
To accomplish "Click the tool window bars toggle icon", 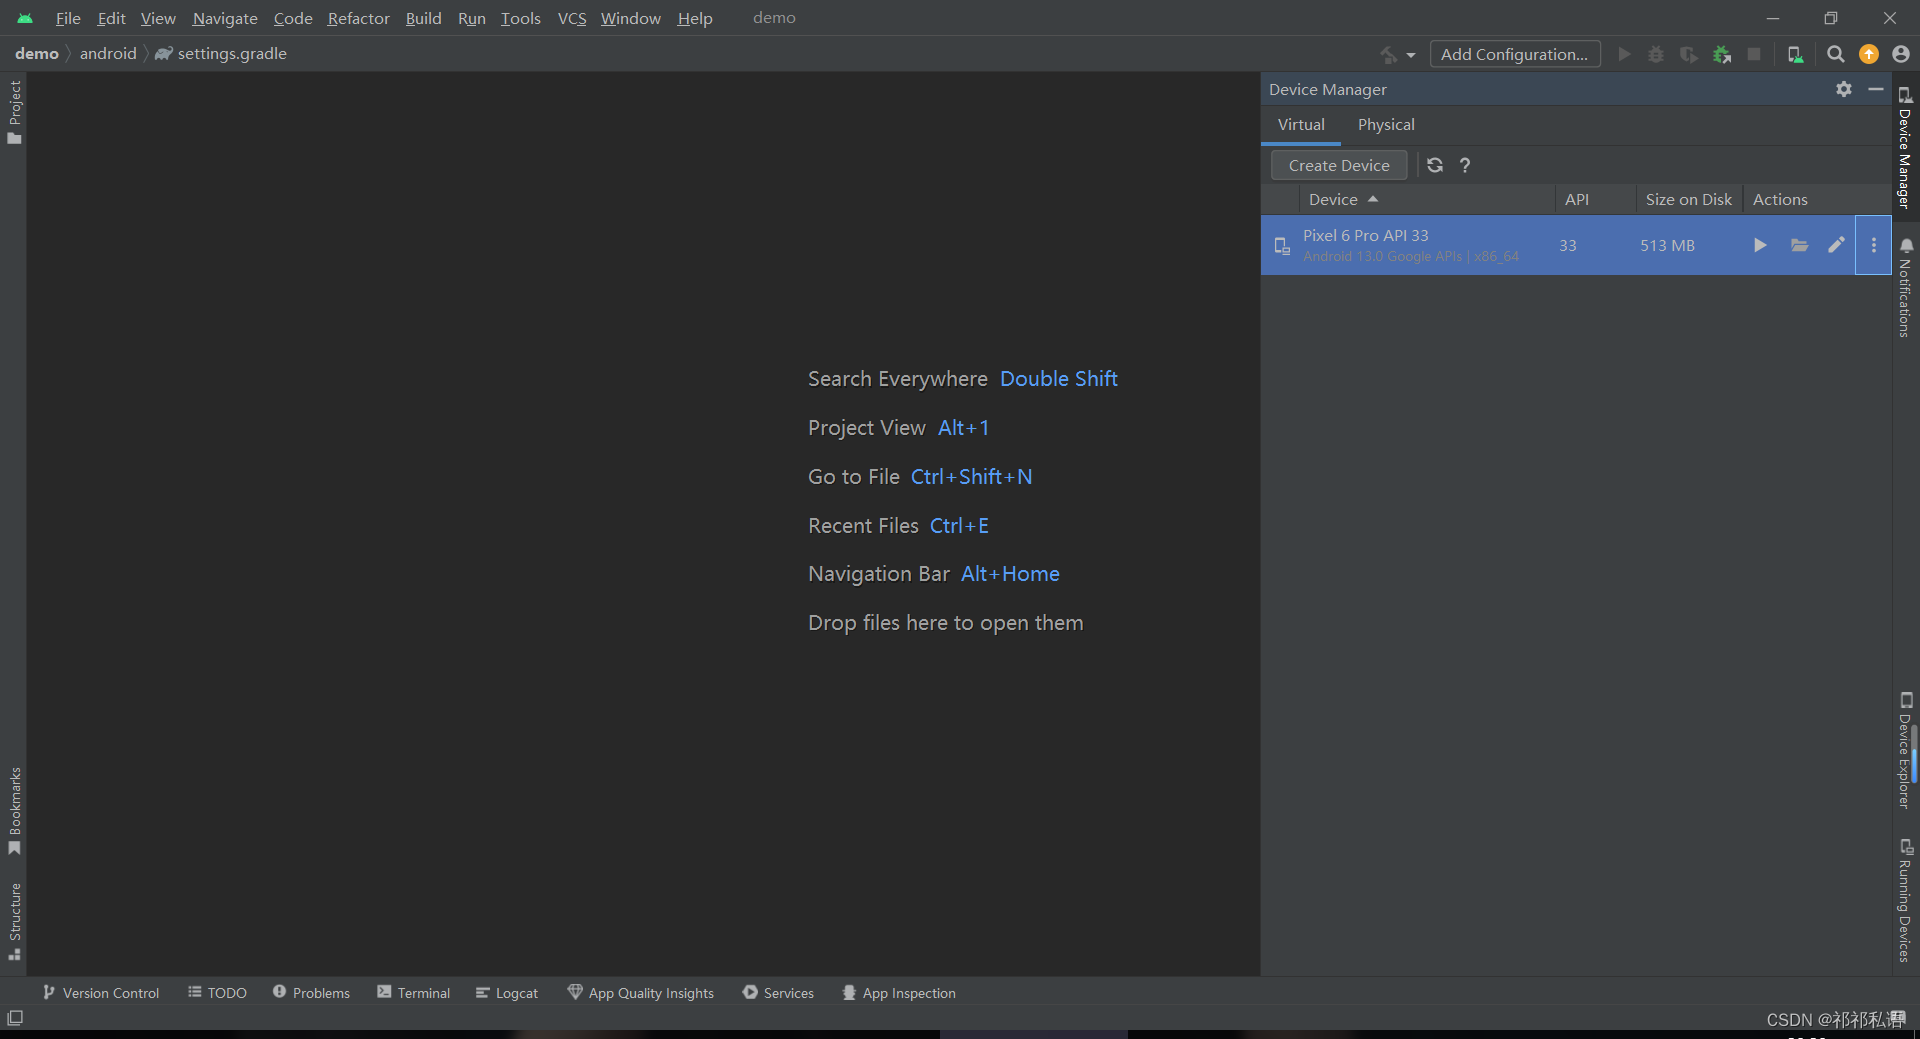I will coord(15,1018).
